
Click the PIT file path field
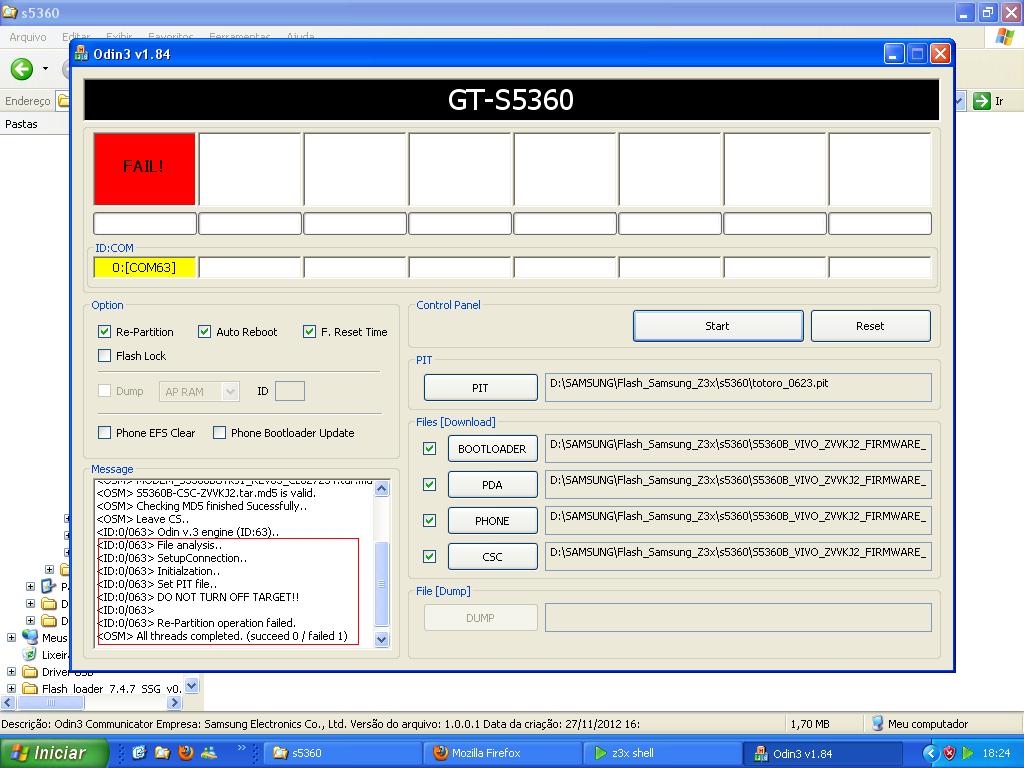click(738, 388)
